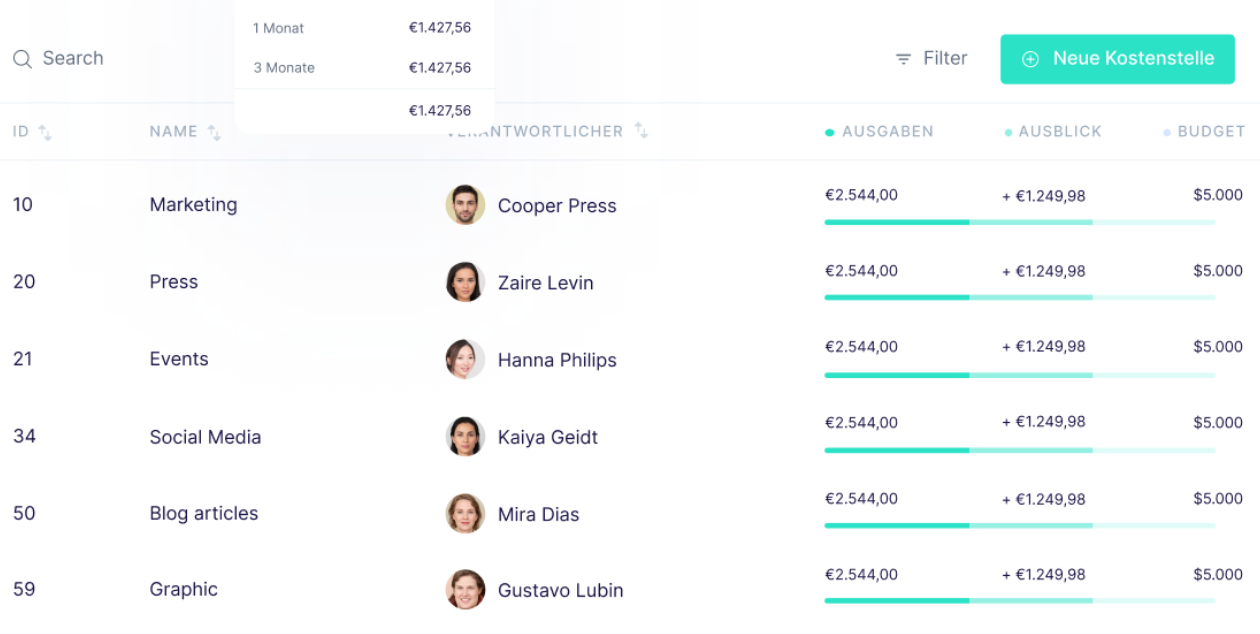This screenshot has height=634, width=1260.
Task: Click the Neue Kostenstelle button
Action: click(x=1117, y=59)
